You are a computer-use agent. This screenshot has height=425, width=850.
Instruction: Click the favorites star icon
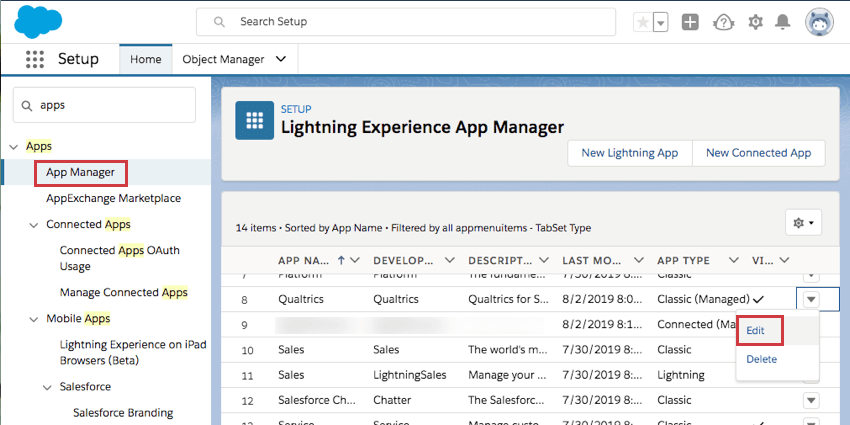point(642,22)
